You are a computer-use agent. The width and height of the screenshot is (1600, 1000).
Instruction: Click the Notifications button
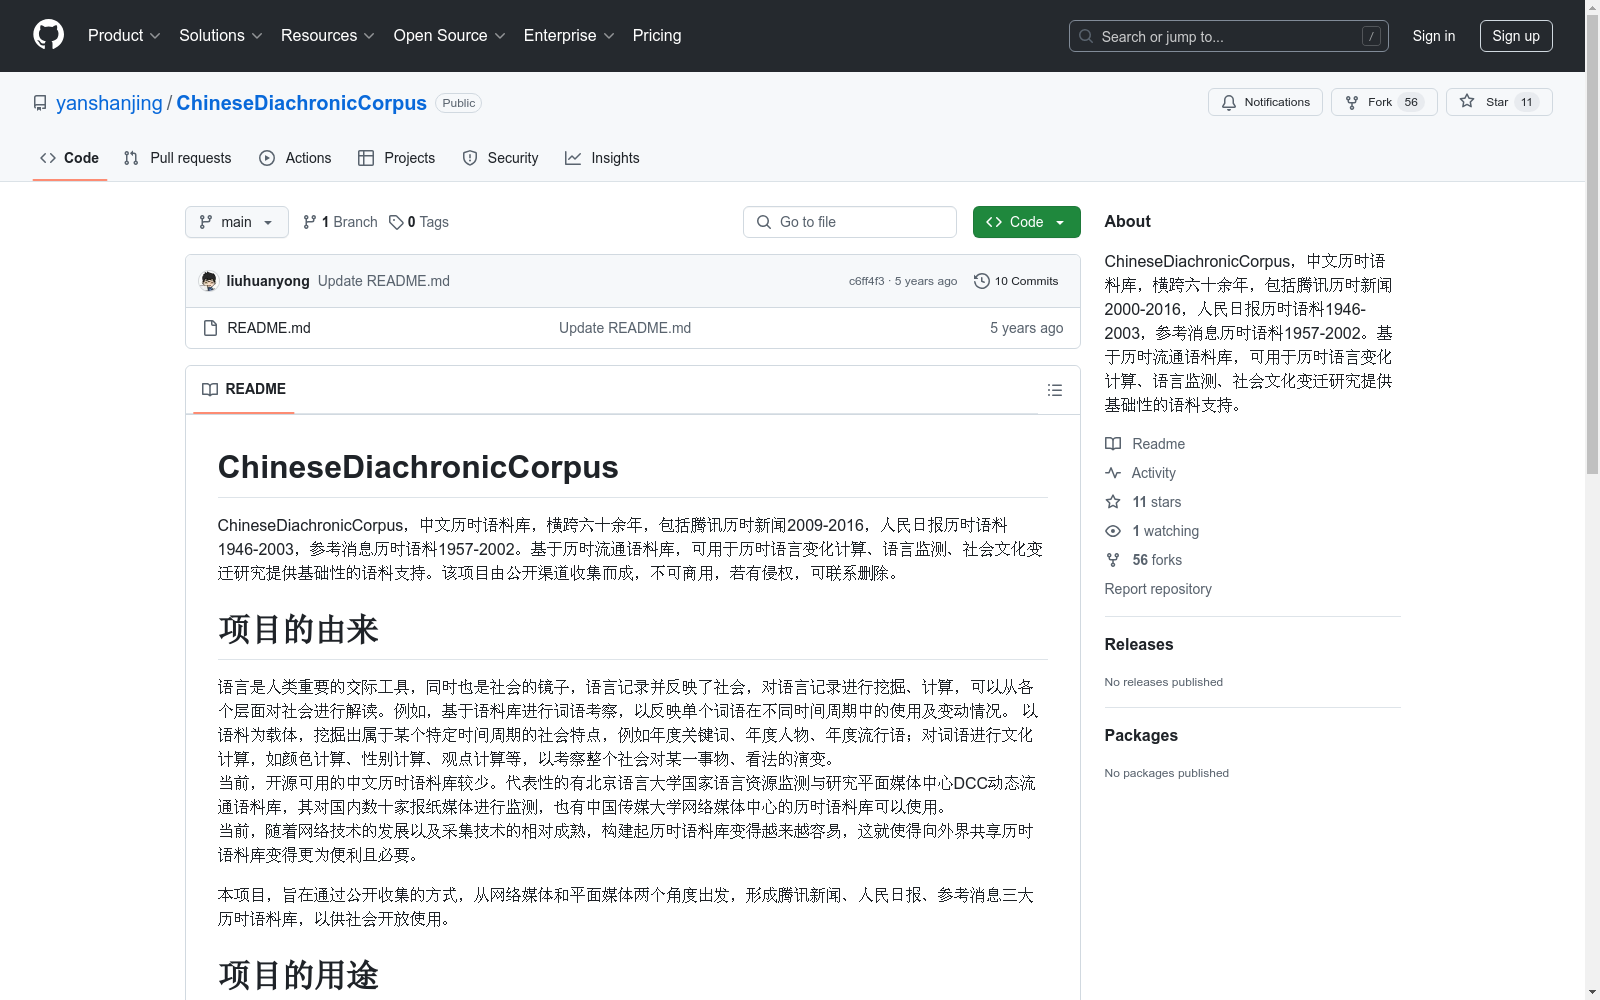tap(1265, 102)
